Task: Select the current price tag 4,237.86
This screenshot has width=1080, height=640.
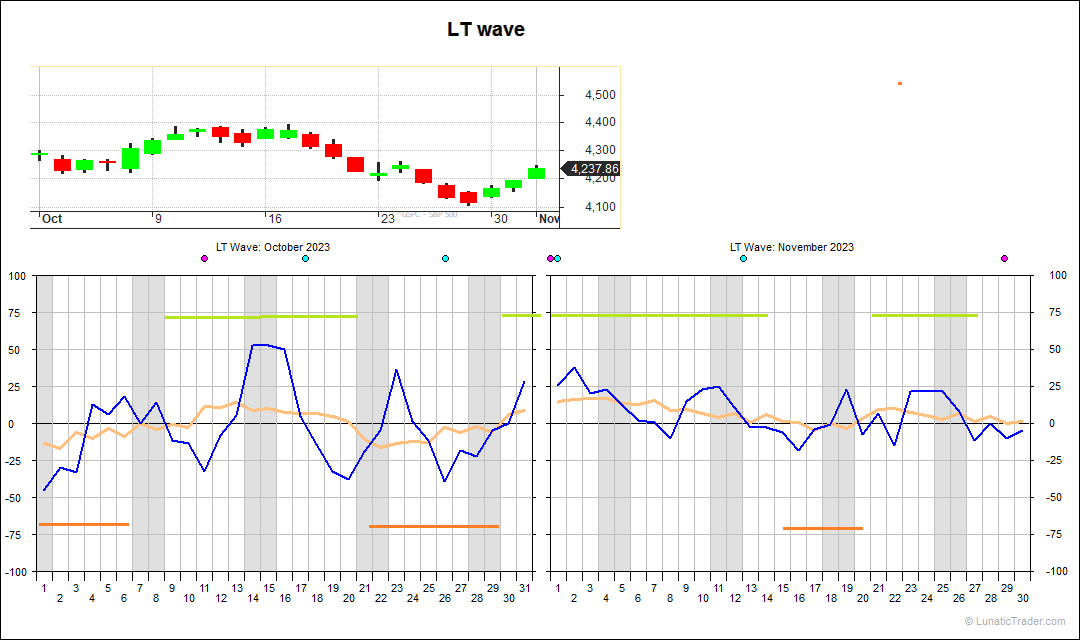Action: pos(593,169)
